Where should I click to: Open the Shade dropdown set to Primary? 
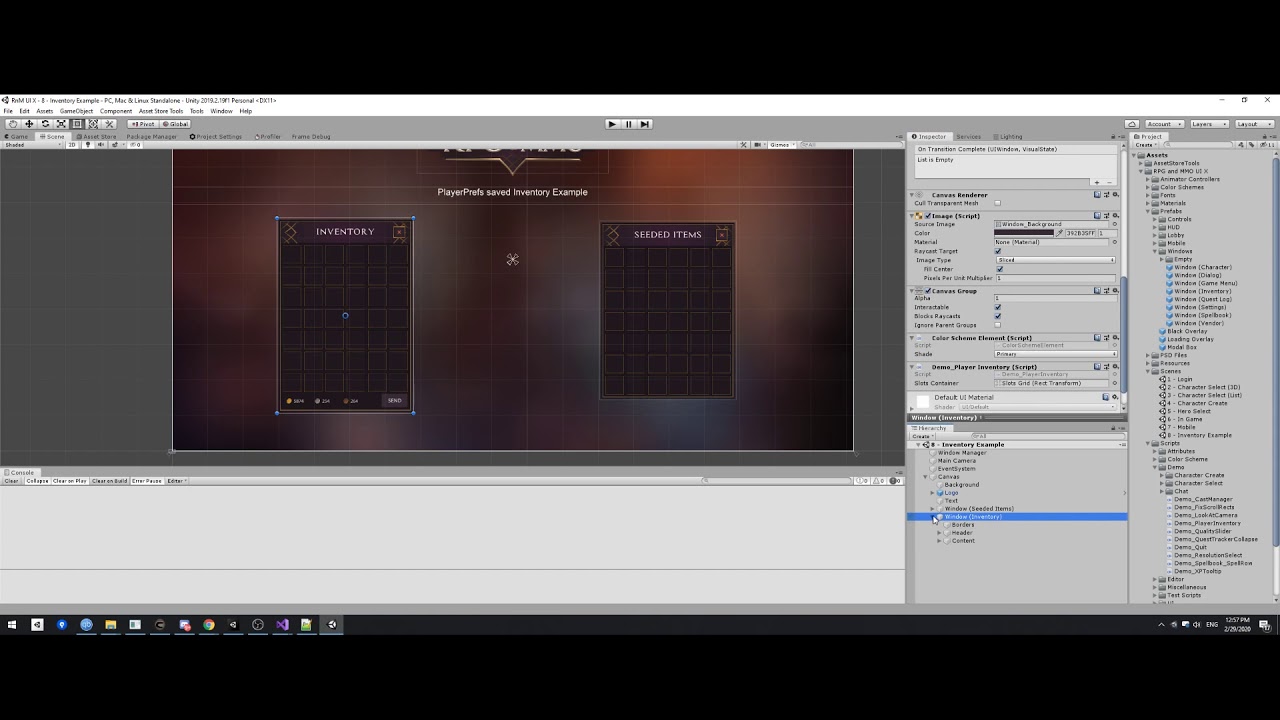click(x=1055, y=354)
